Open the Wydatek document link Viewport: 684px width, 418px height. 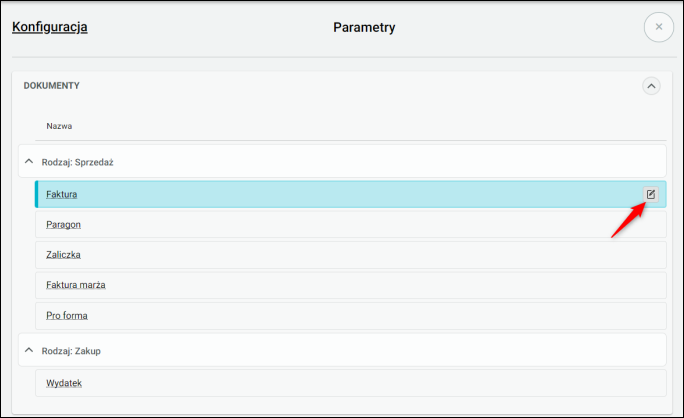coord(64,383)
